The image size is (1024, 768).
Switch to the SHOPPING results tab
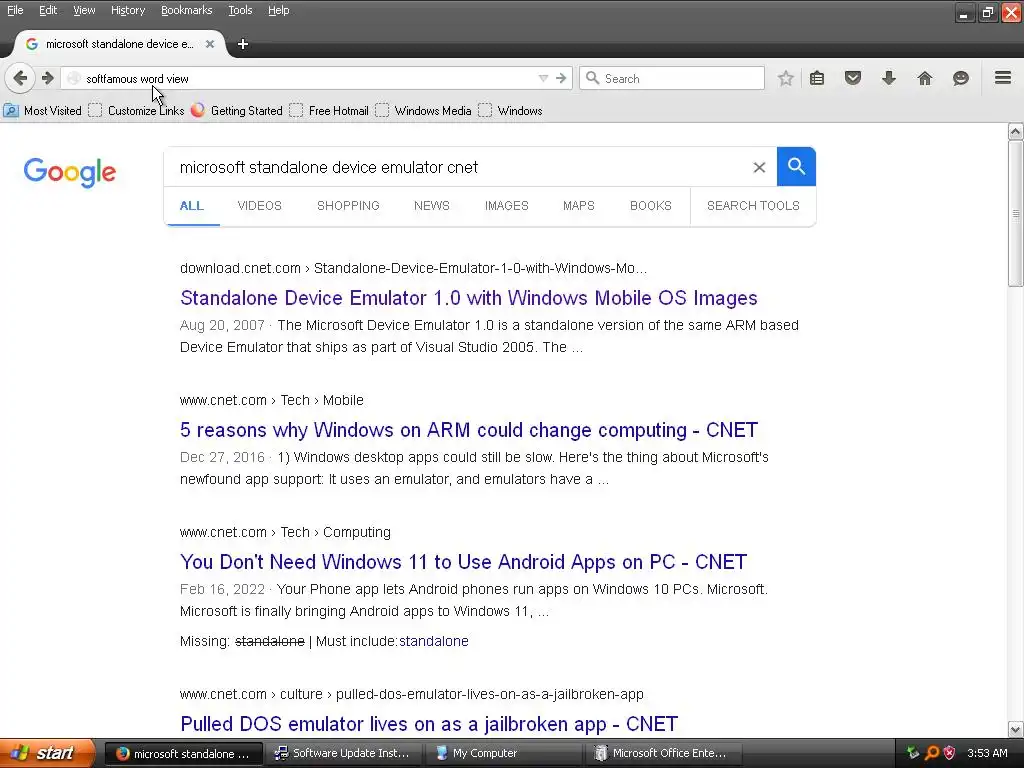click(x=348, y=206)
